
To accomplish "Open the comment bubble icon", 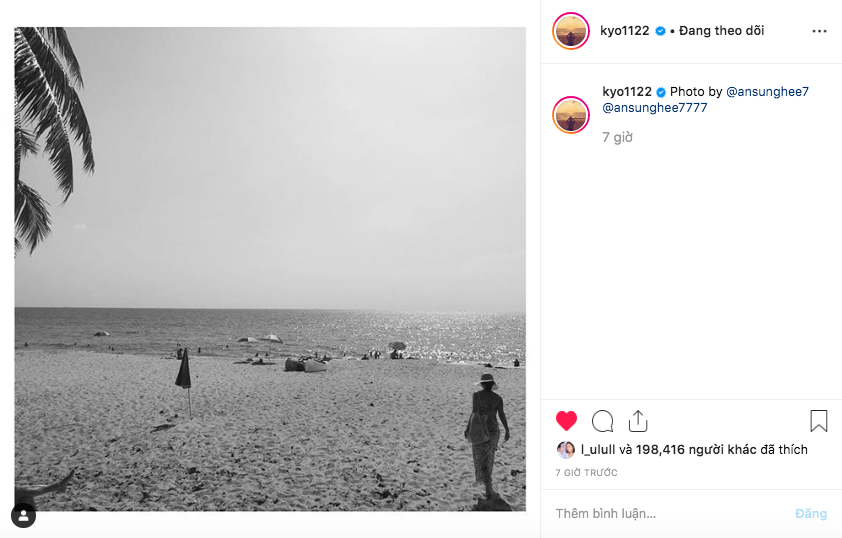I will point(602,421).
